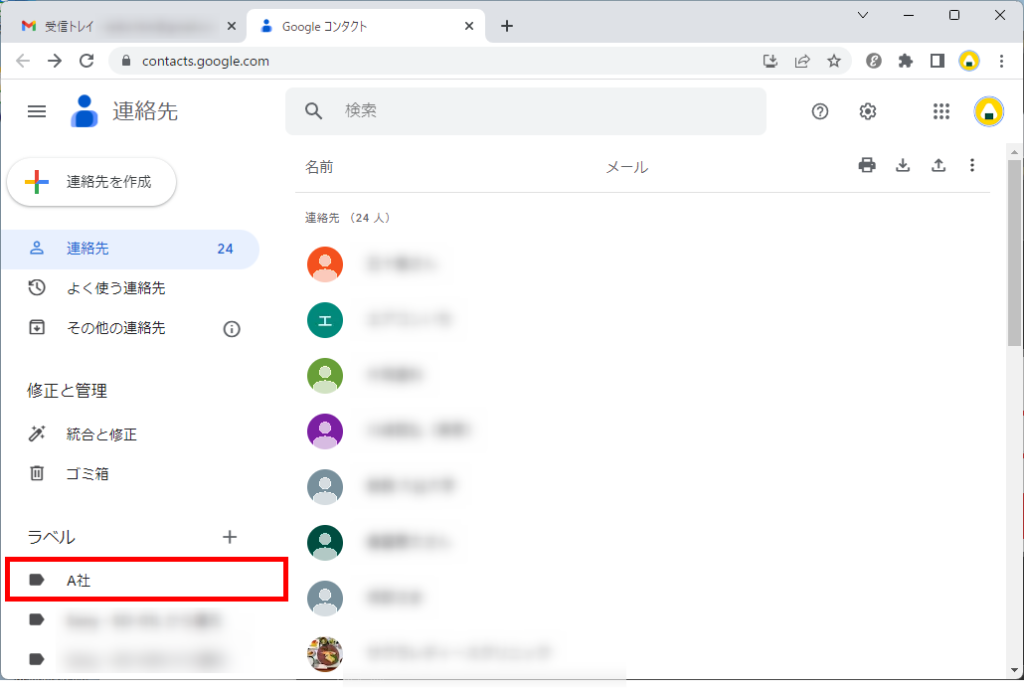1024x692 pixels.
Task: Open the Google apps grid
Action: [x=941, y=111]
